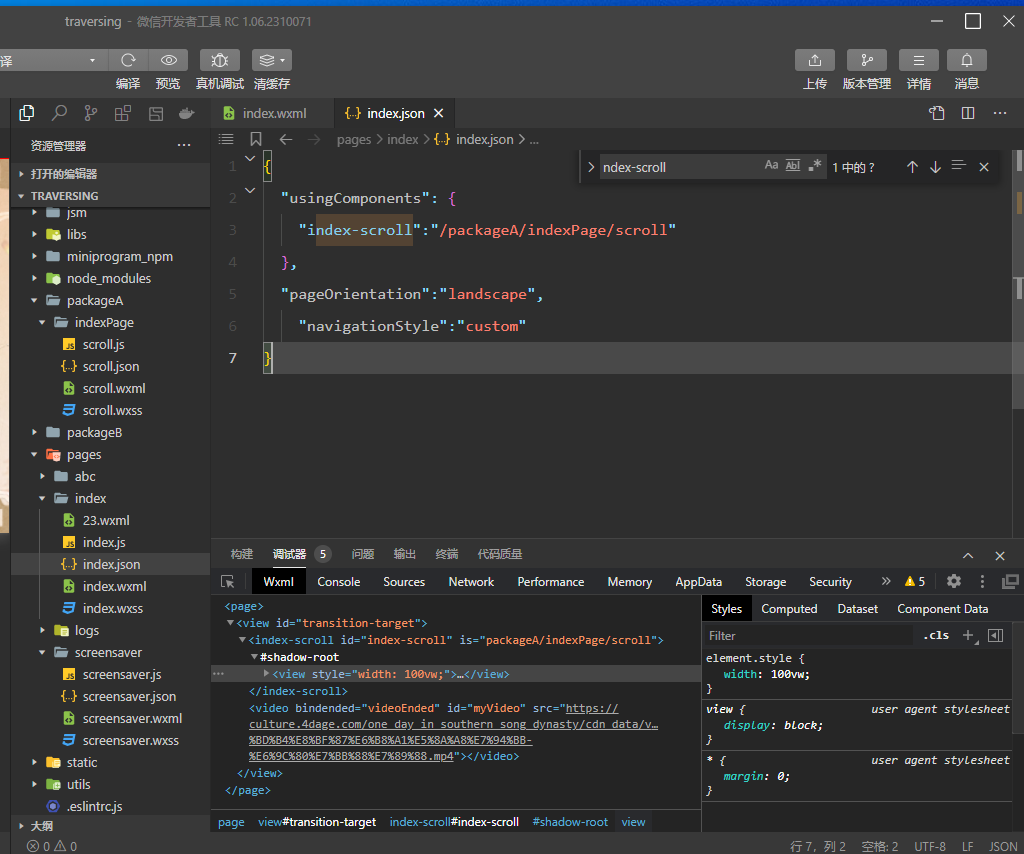Click the upload icon in toolbar
This screenshot has height=854, width=1024.
814,60
